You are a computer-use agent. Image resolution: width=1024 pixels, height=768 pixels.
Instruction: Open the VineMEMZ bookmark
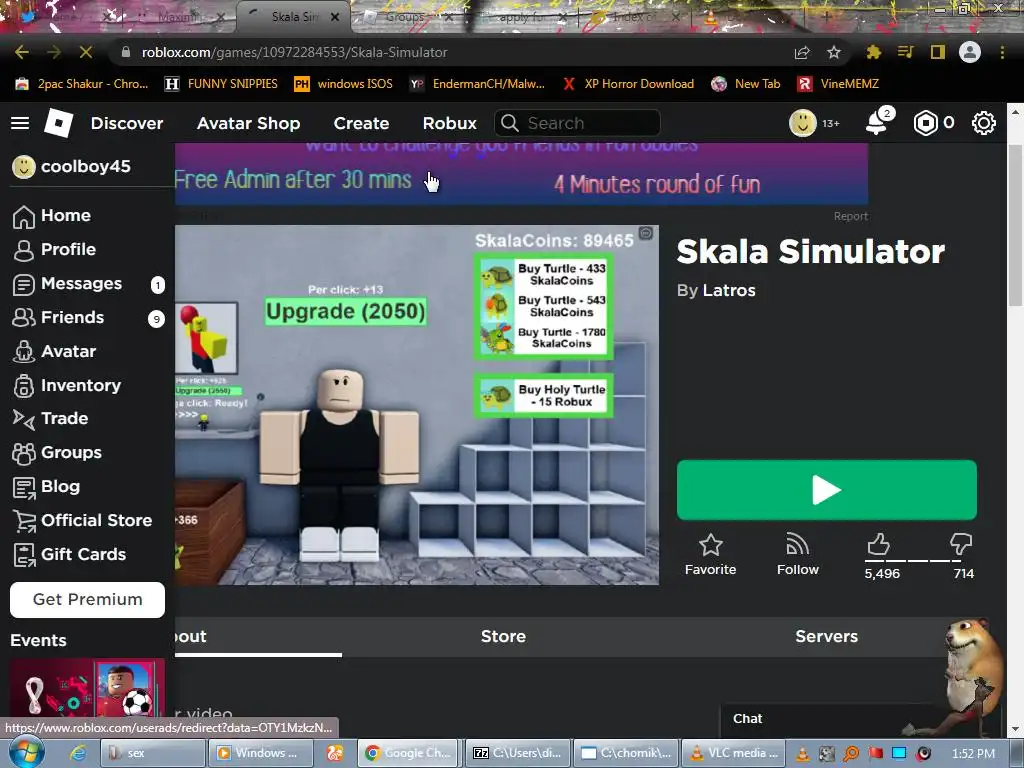click(839, 84)
